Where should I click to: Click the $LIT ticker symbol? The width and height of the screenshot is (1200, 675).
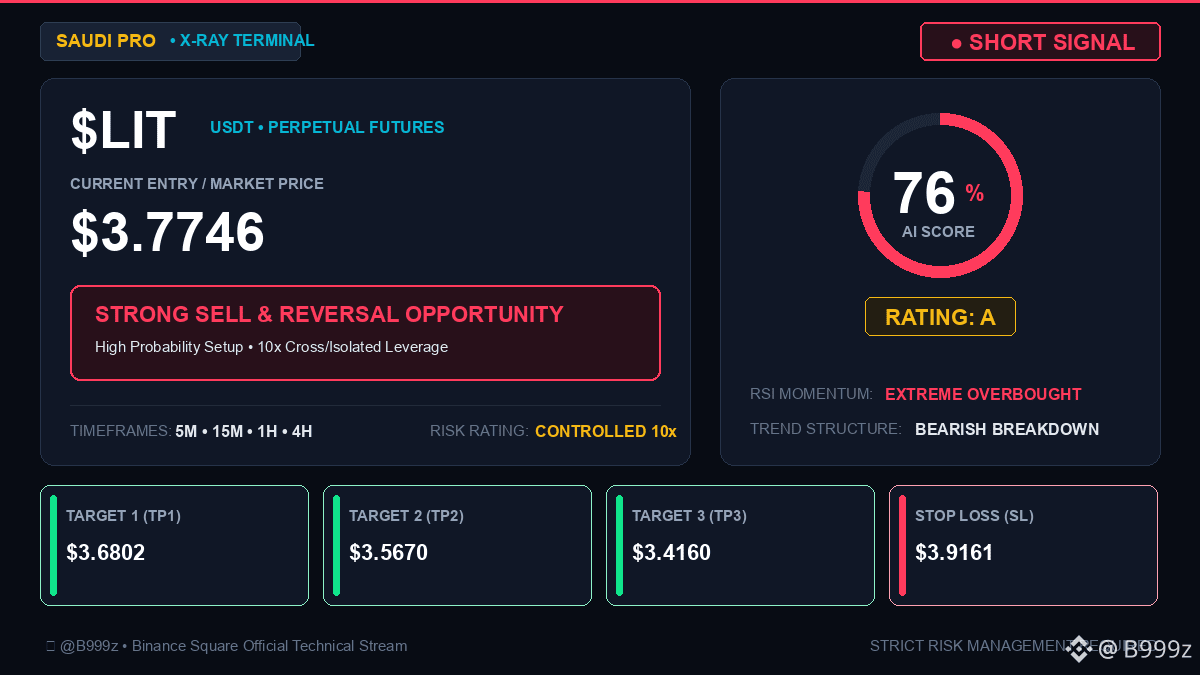click(x=123, y=130)
